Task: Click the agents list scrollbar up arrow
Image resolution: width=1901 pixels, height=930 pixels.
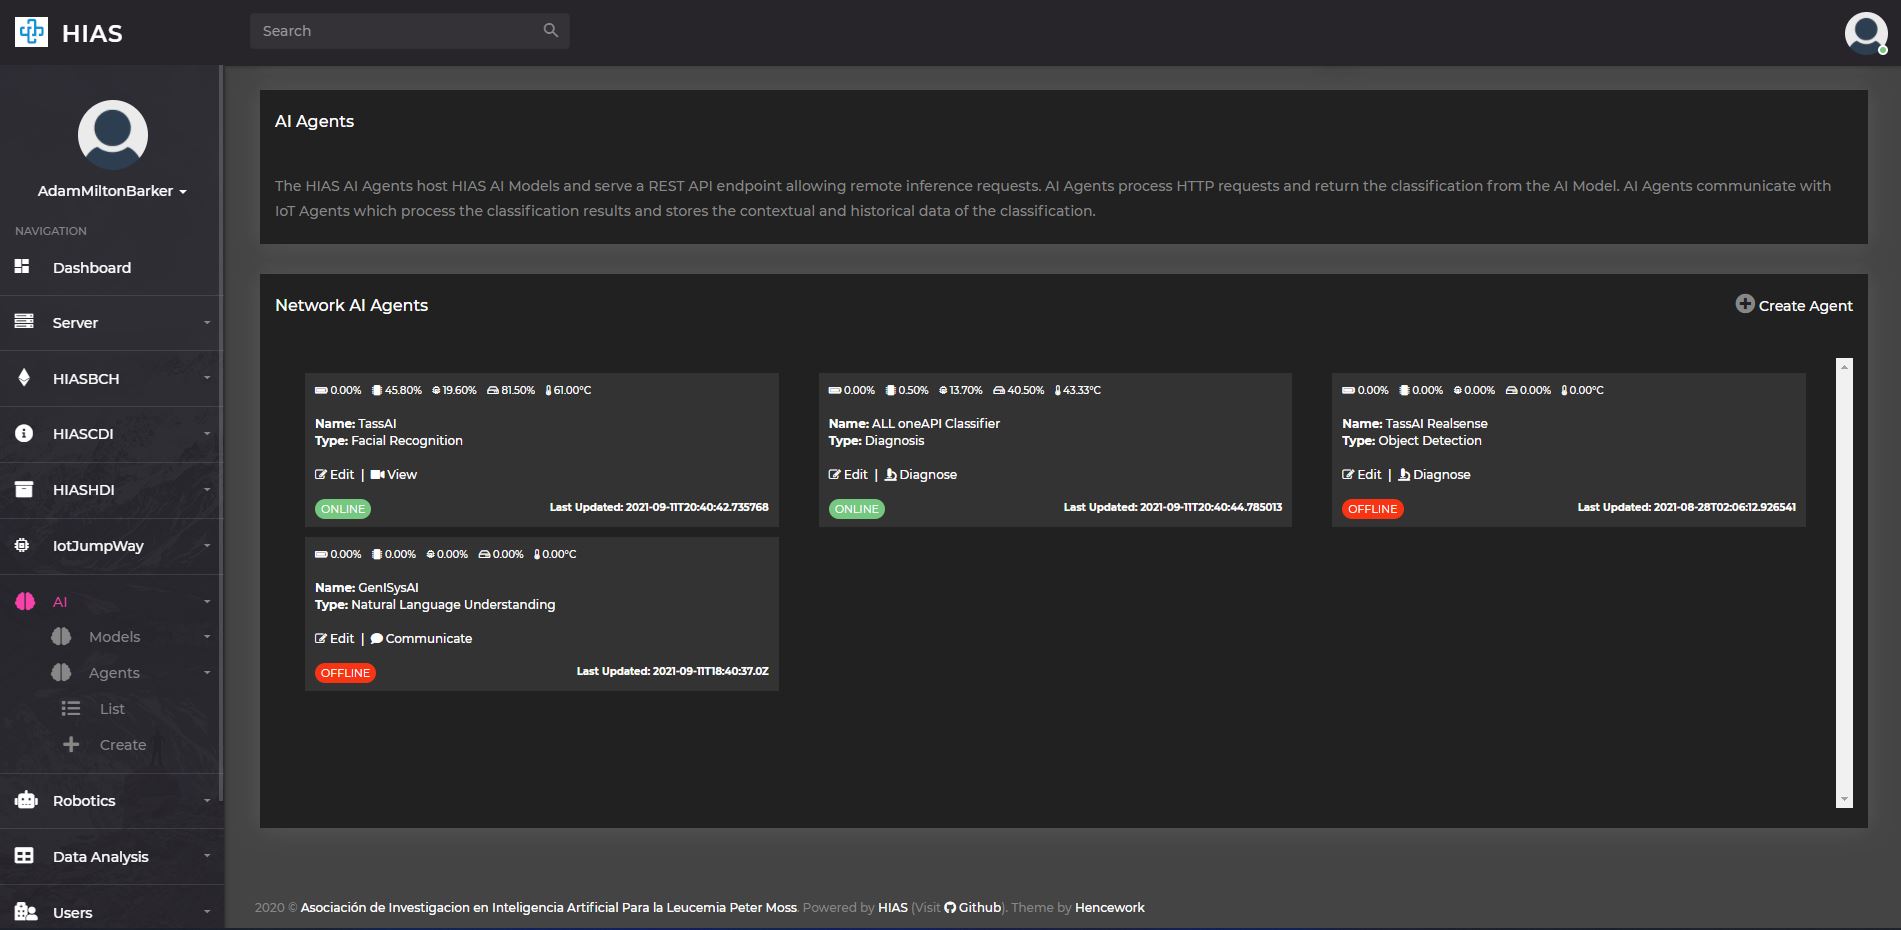Action: [x=1844, y=366]
